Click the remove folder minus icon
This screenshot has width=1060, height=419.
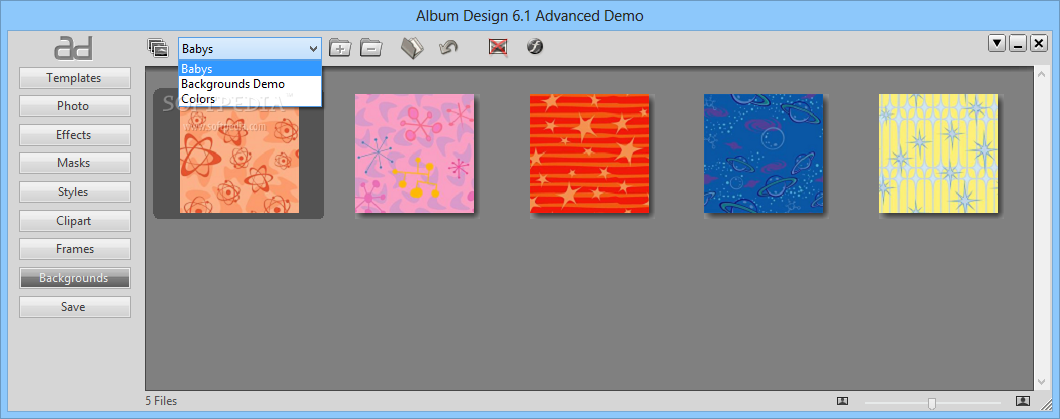pyautogui.click(x=371, y=48)
